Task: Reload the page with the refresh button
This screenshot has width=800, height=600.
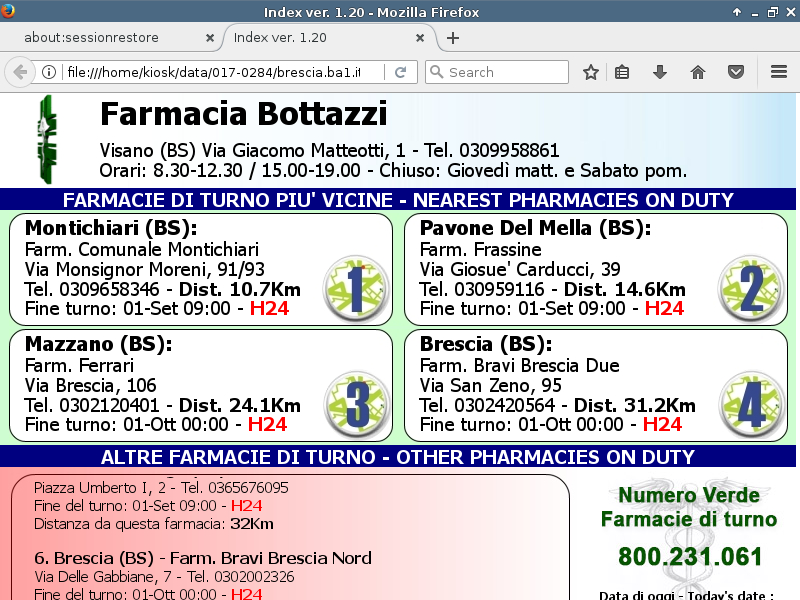Action: click(400, 72)
